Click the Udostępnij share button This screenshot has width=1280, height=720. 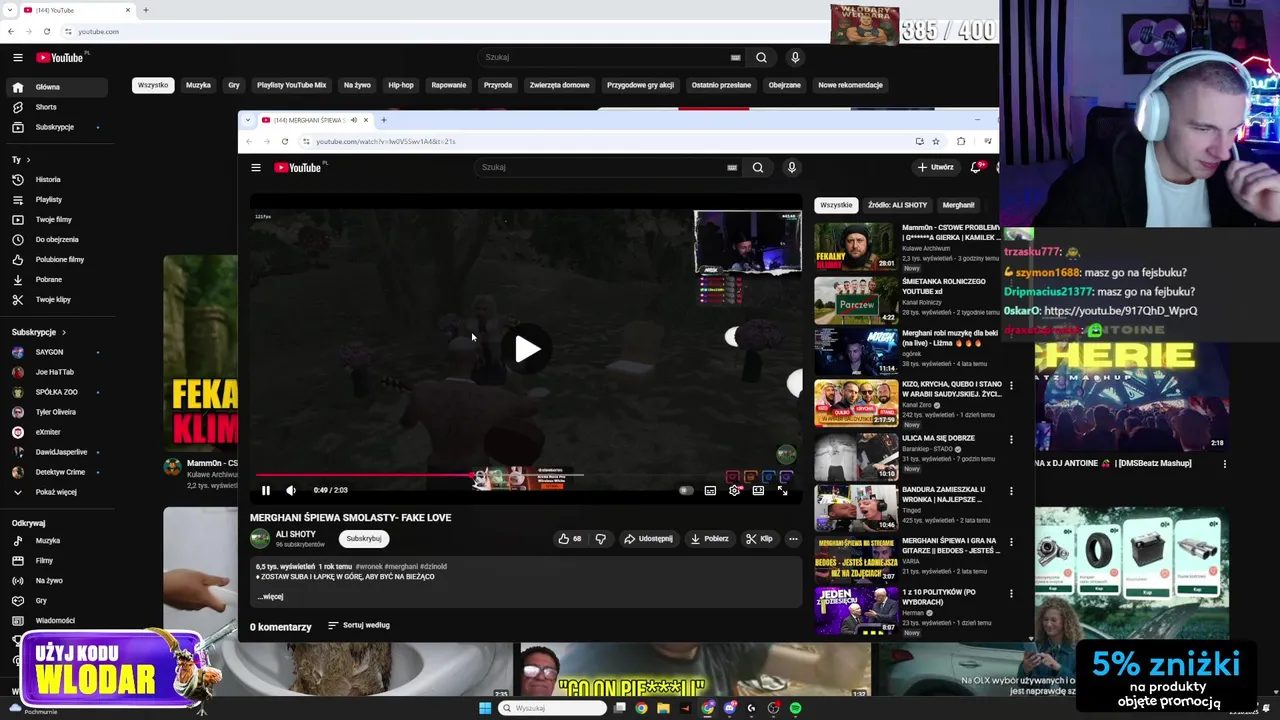click(x=648, y=538)
